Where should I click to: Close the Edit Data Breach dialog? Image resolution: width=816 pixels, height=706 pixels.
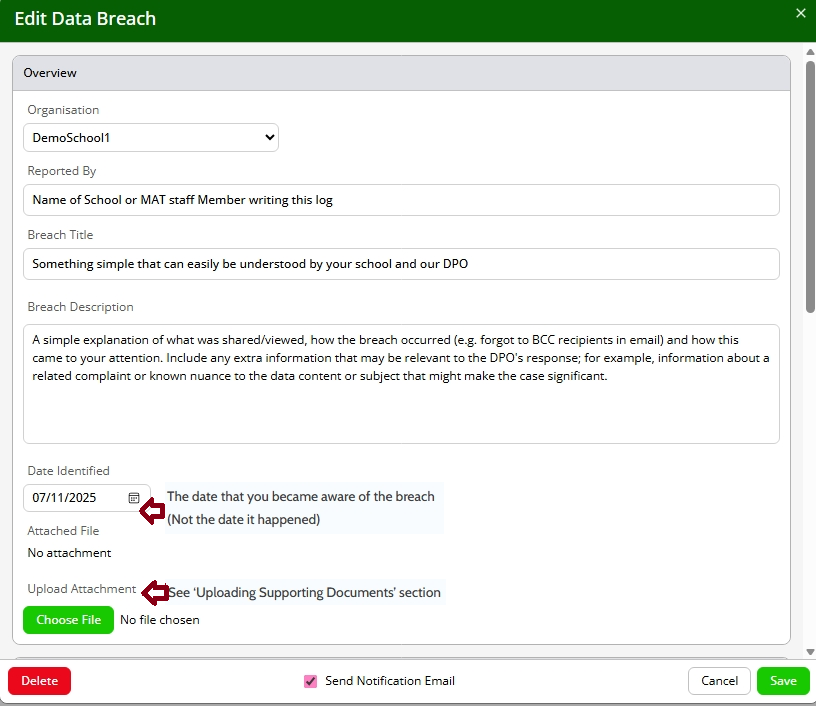(x=800, y=13)
